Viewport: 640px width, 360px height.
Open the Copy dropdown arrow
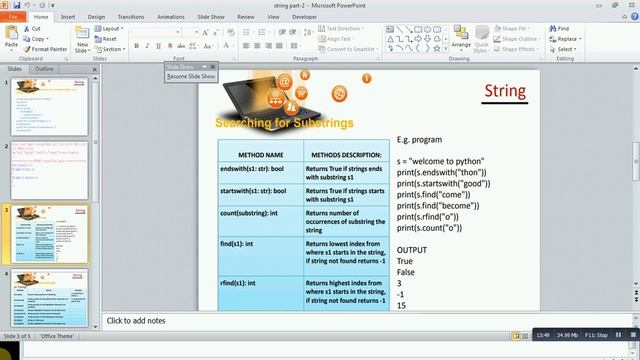click(x=48, y=39)
